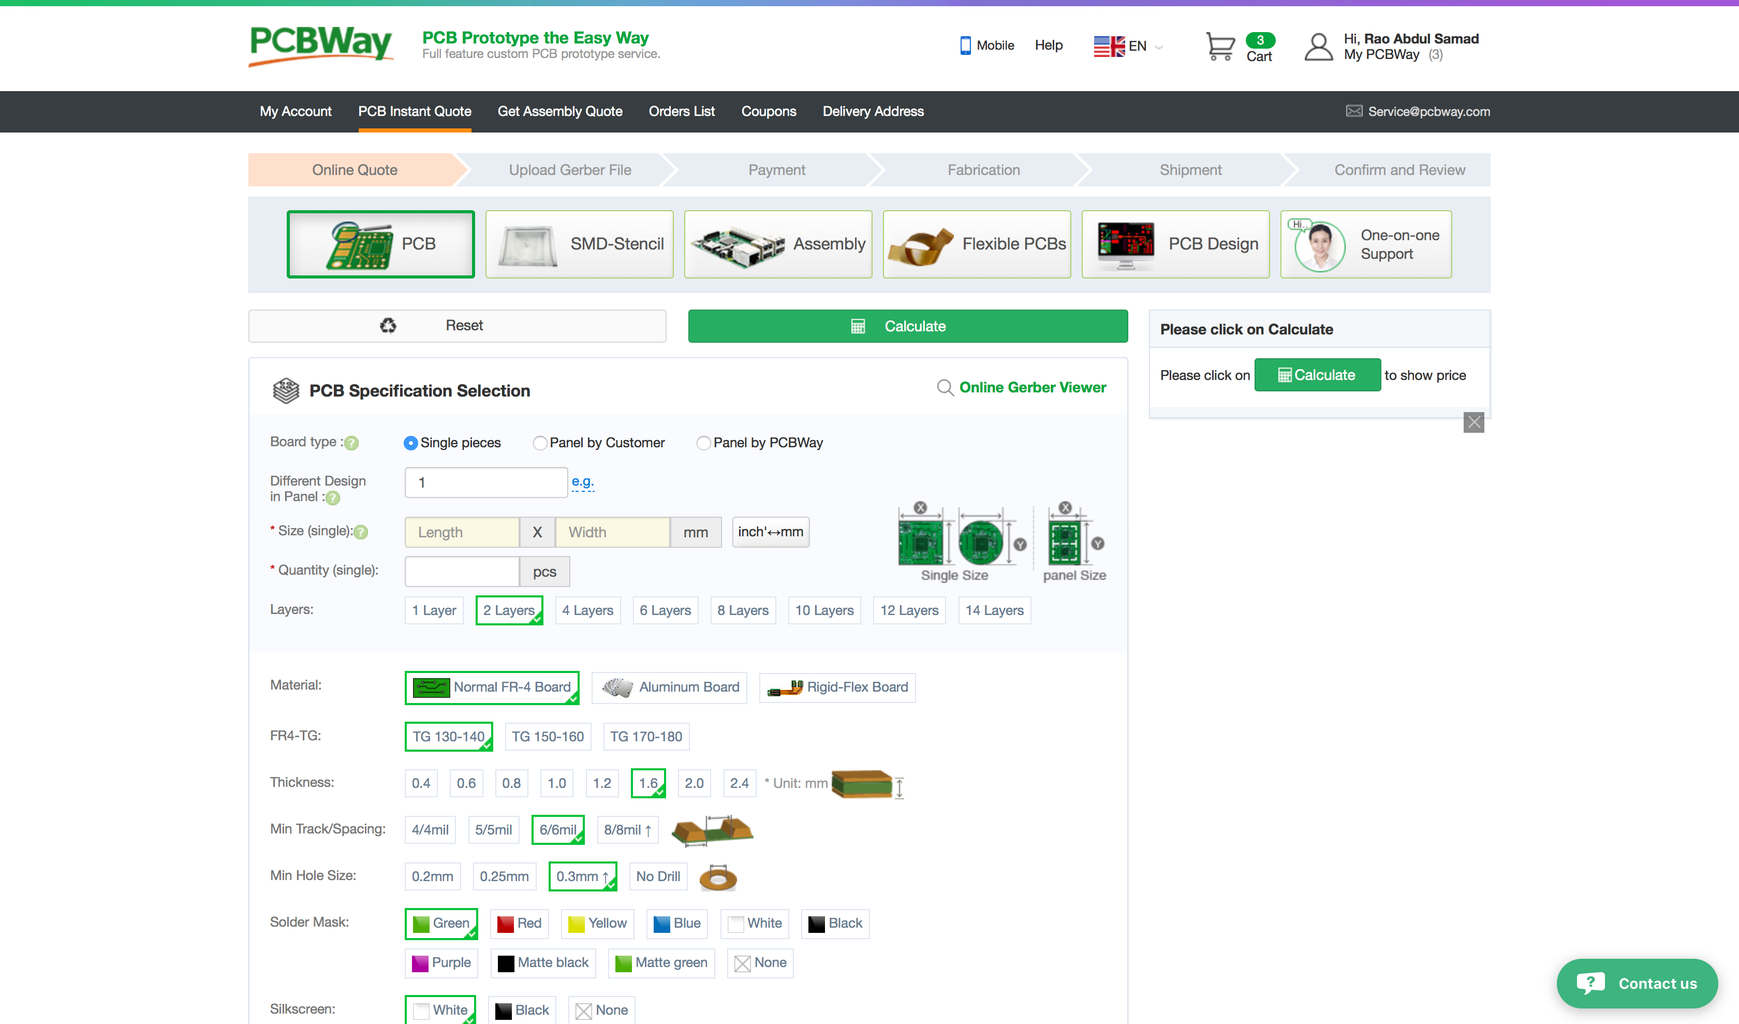This screenshot has width=1739, height=1024.
Task: Open One-on-one Support
Action: (1366, 244)
